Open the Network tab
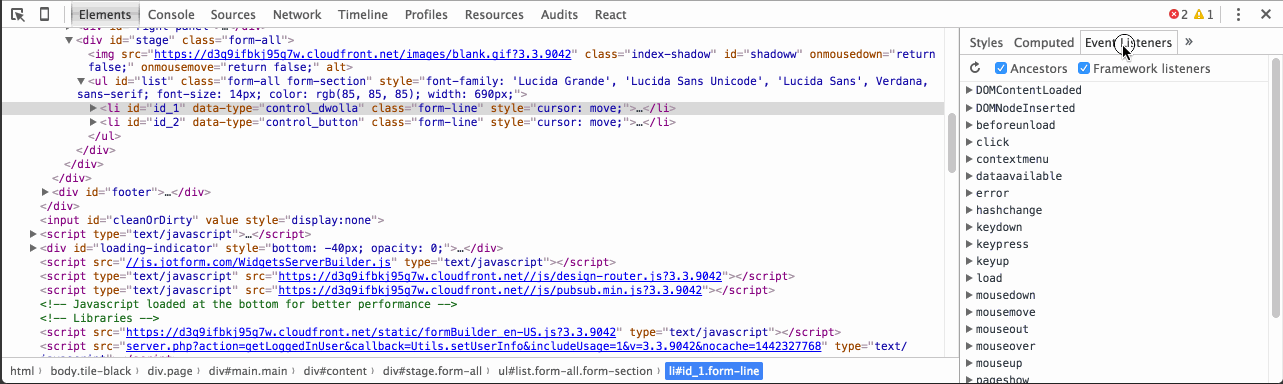The height and width of the screenshot is (384, 1283). [x=297, y=15]
